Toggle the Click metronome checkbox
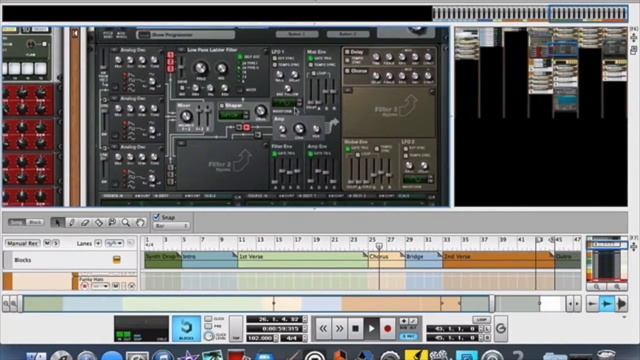 click(208, 319)
